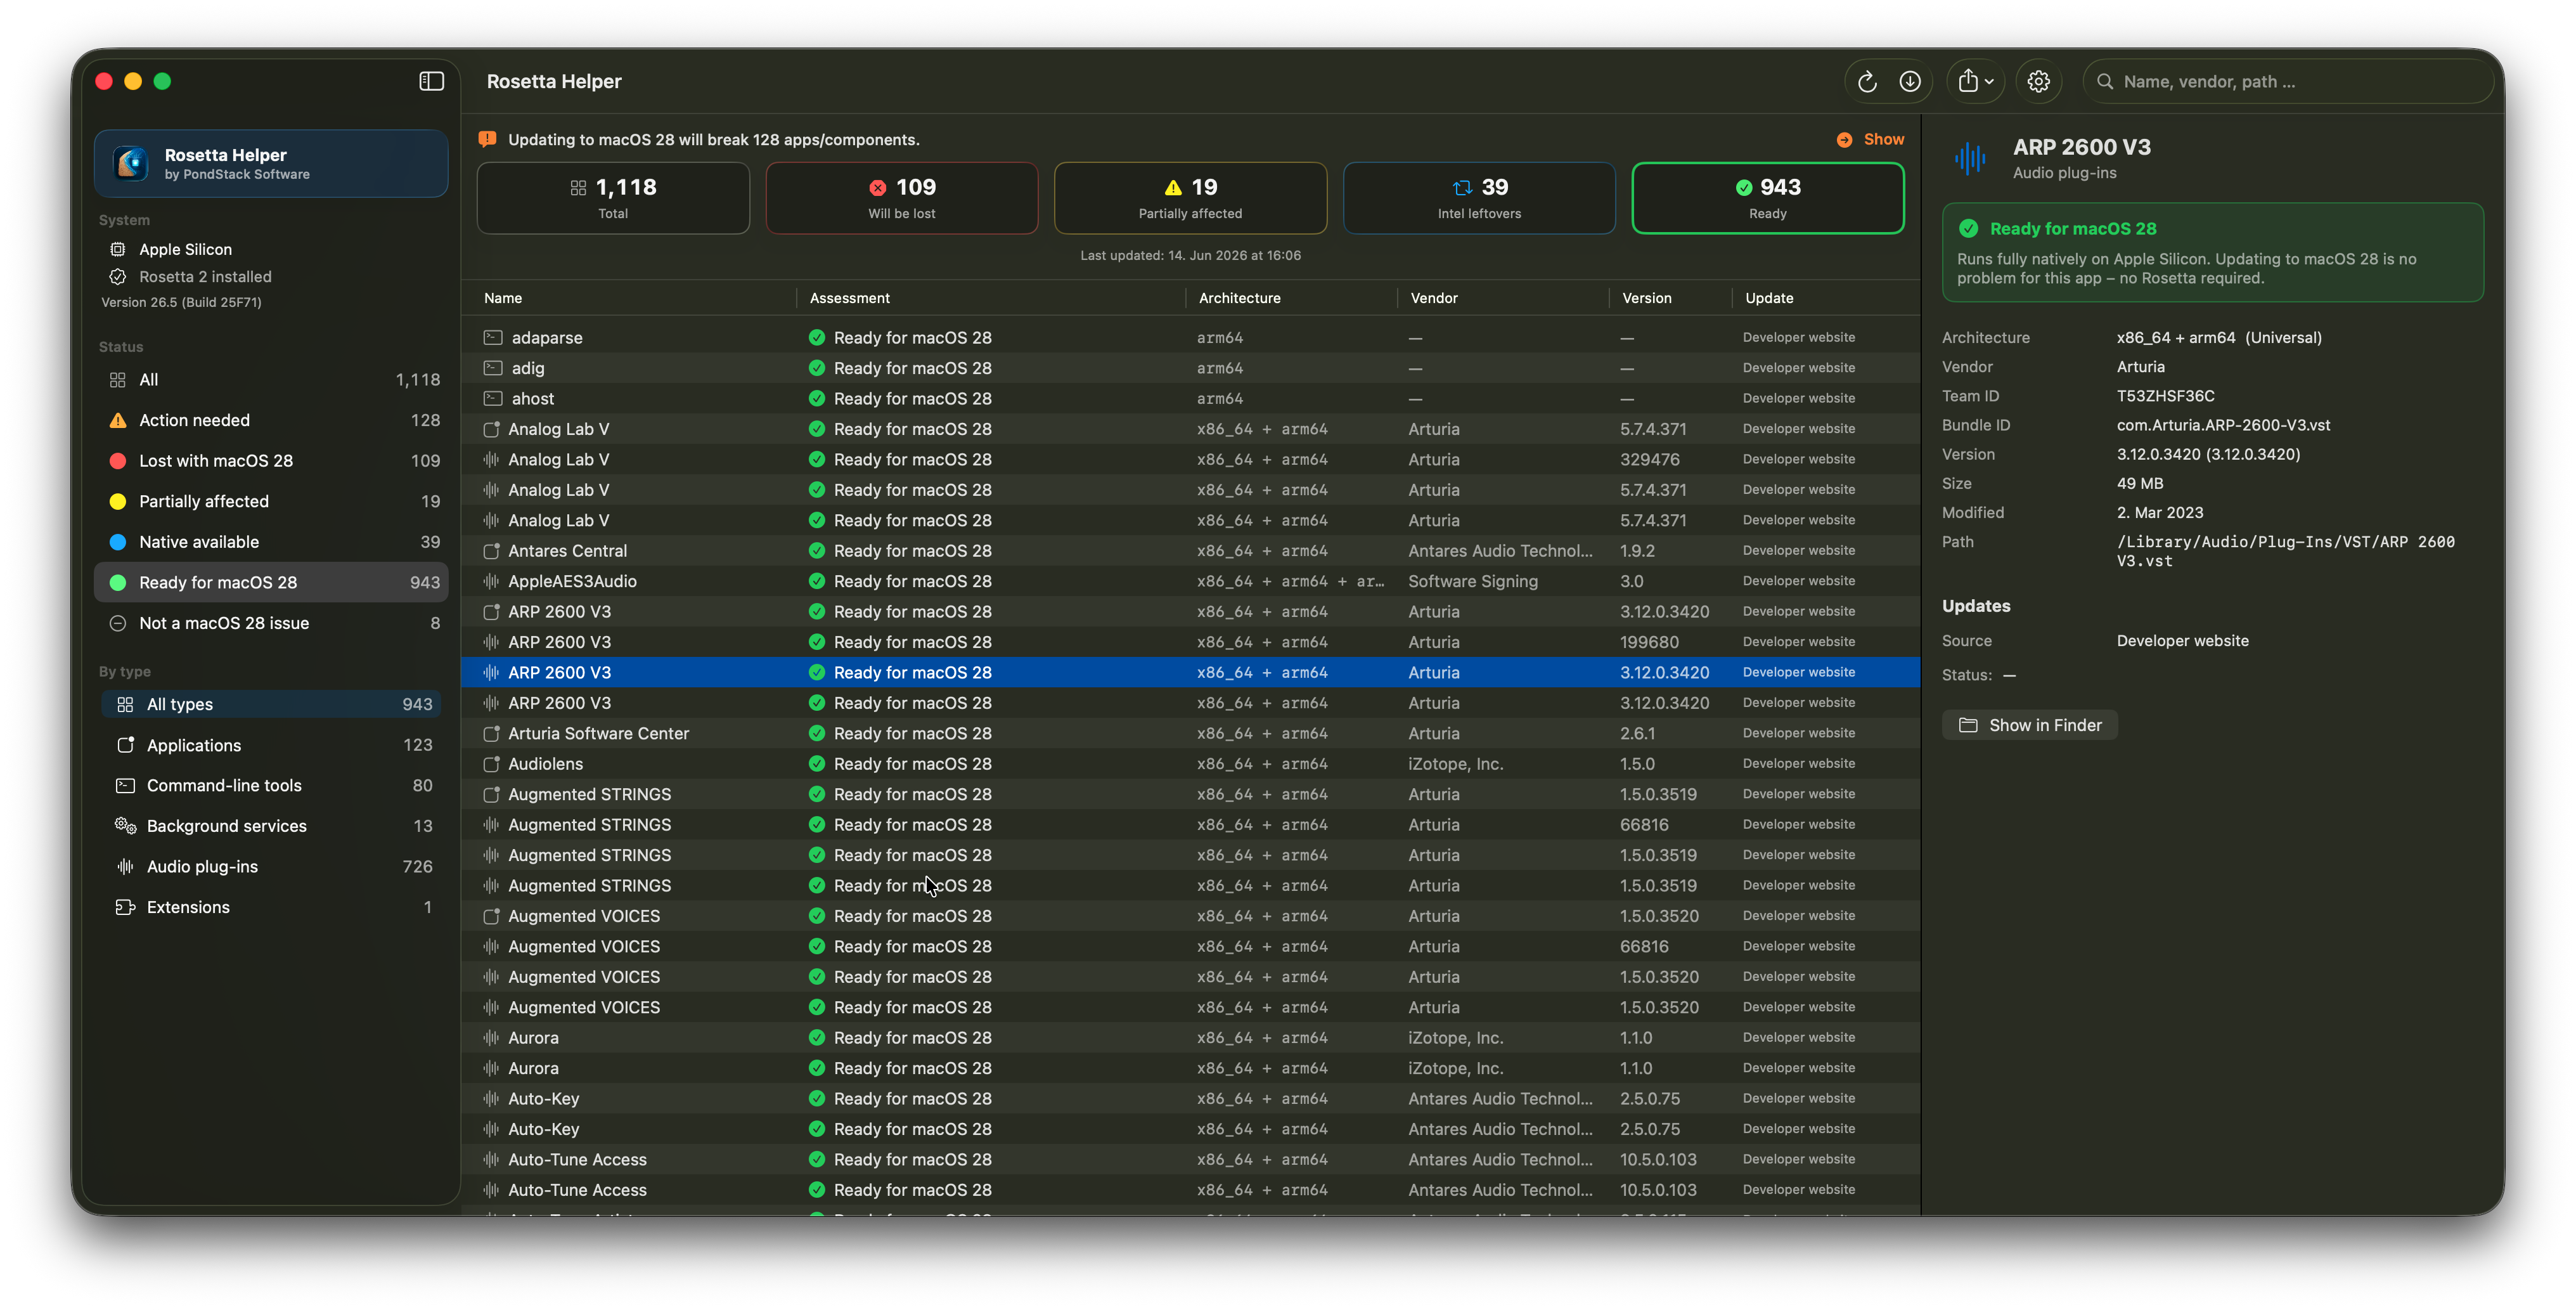This screenshot has height=1310, width=2576.
Task: Click the Applications type icon
Action: click(x=125, y=744)
